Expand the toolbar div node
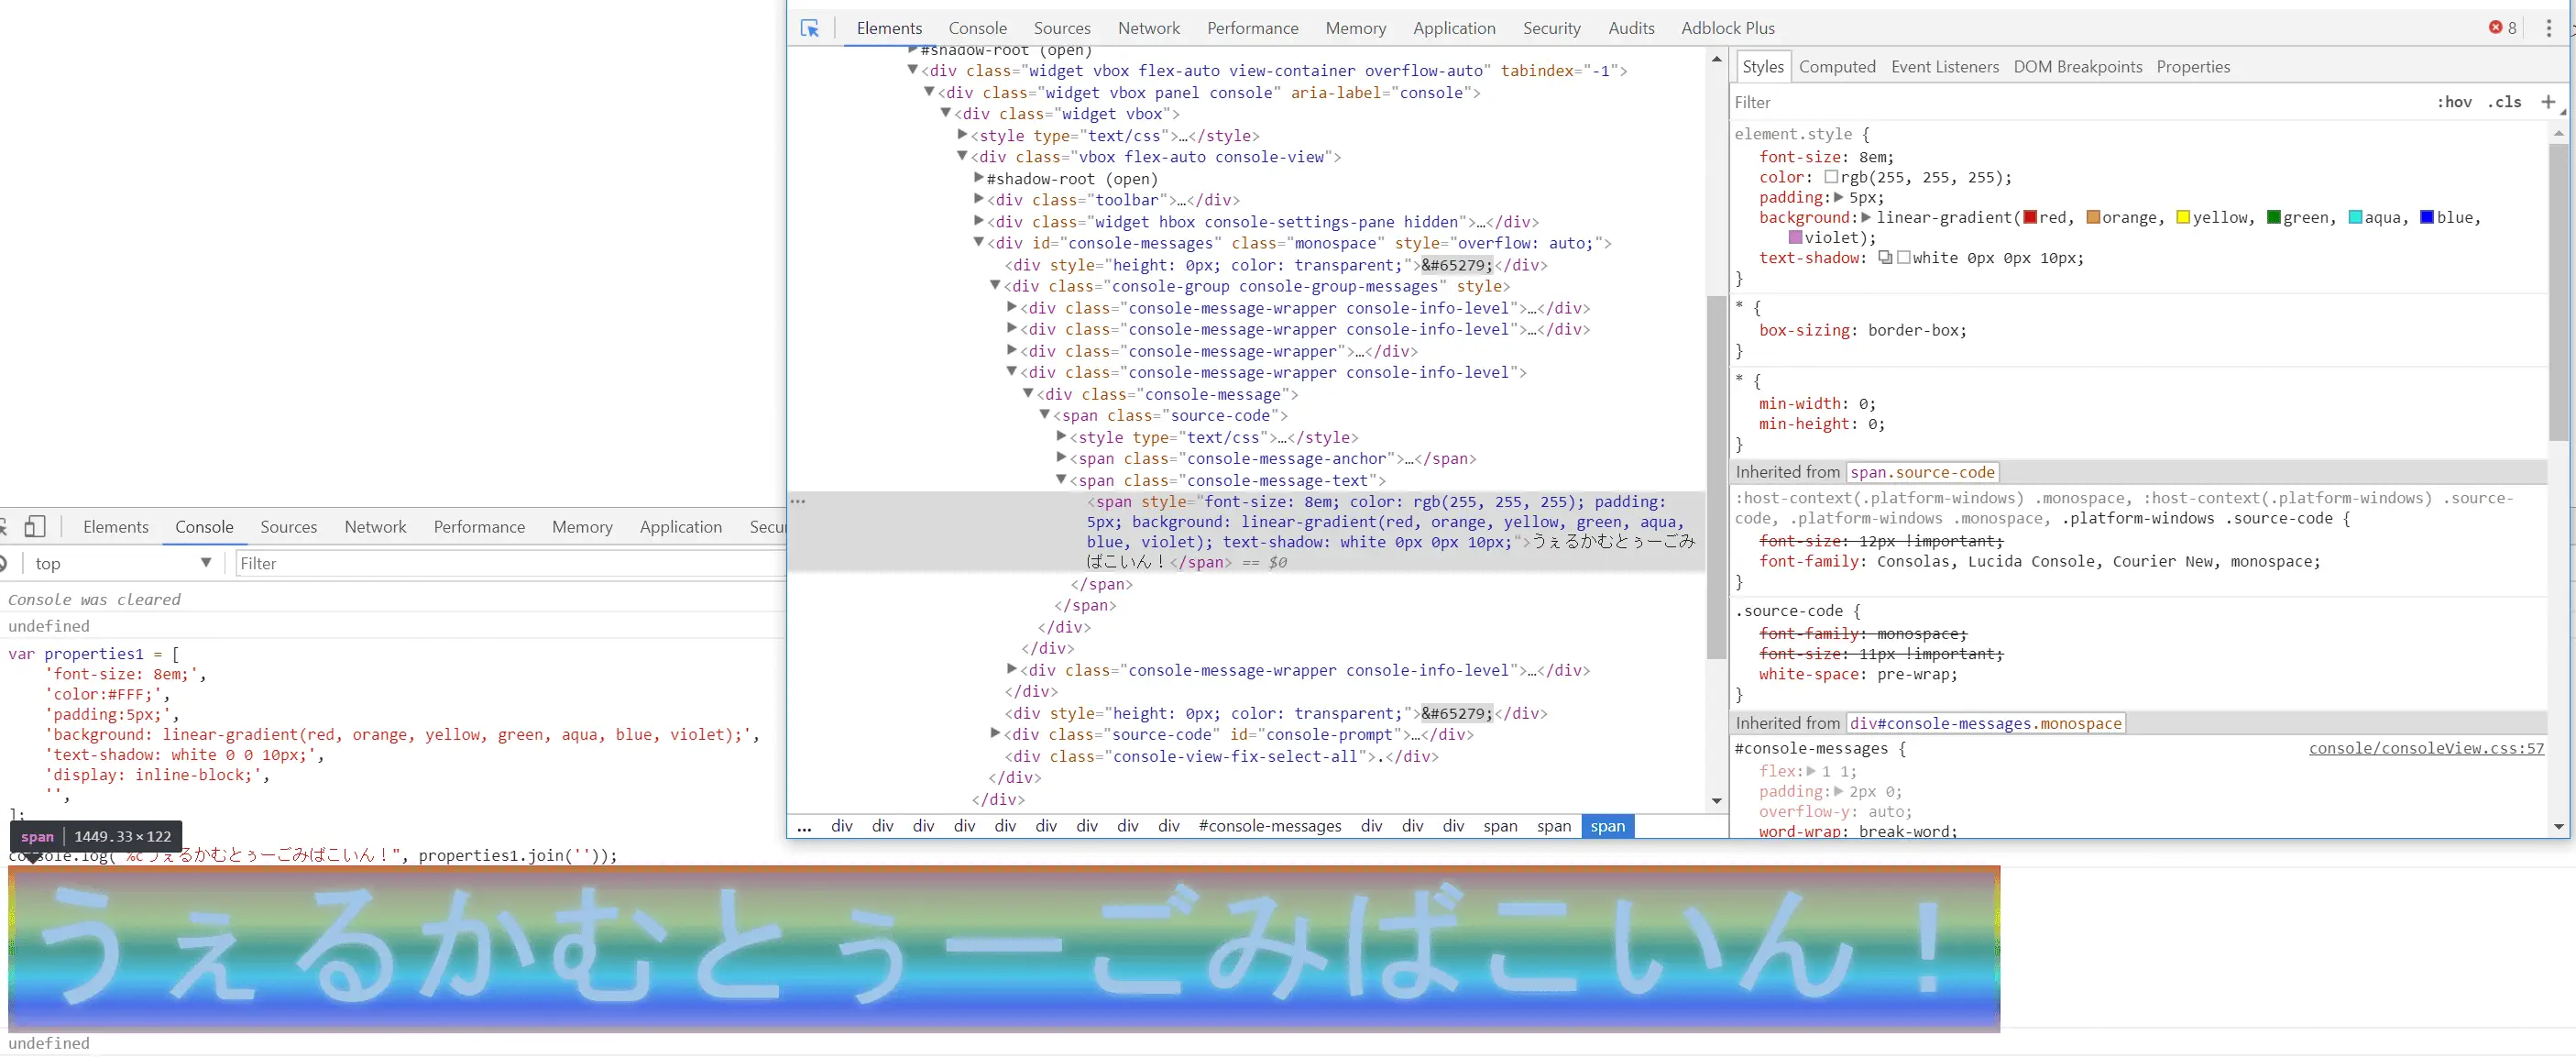 (x=979, y=200)
